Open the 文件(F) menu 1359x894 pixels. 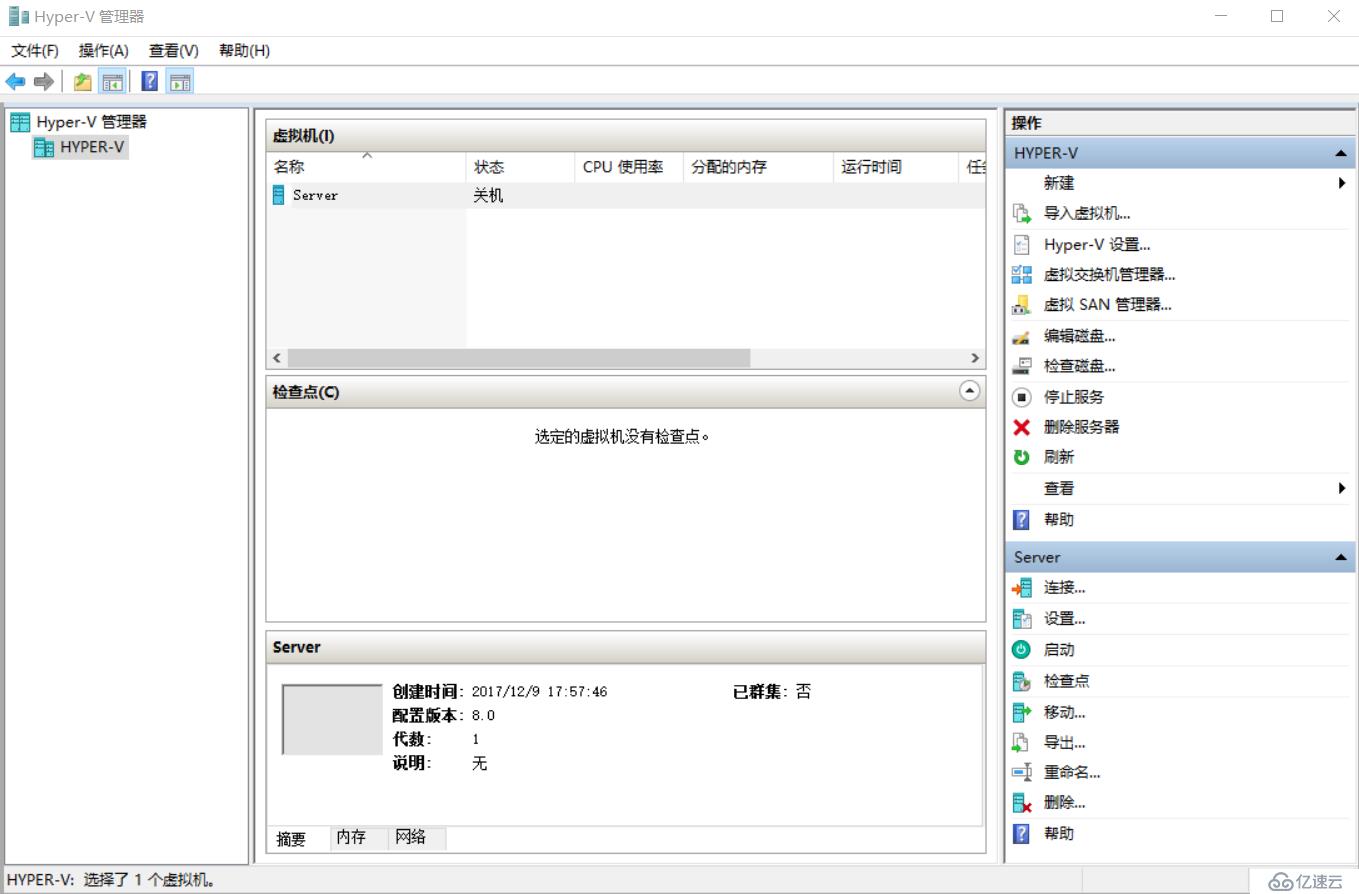click(35, 51)
